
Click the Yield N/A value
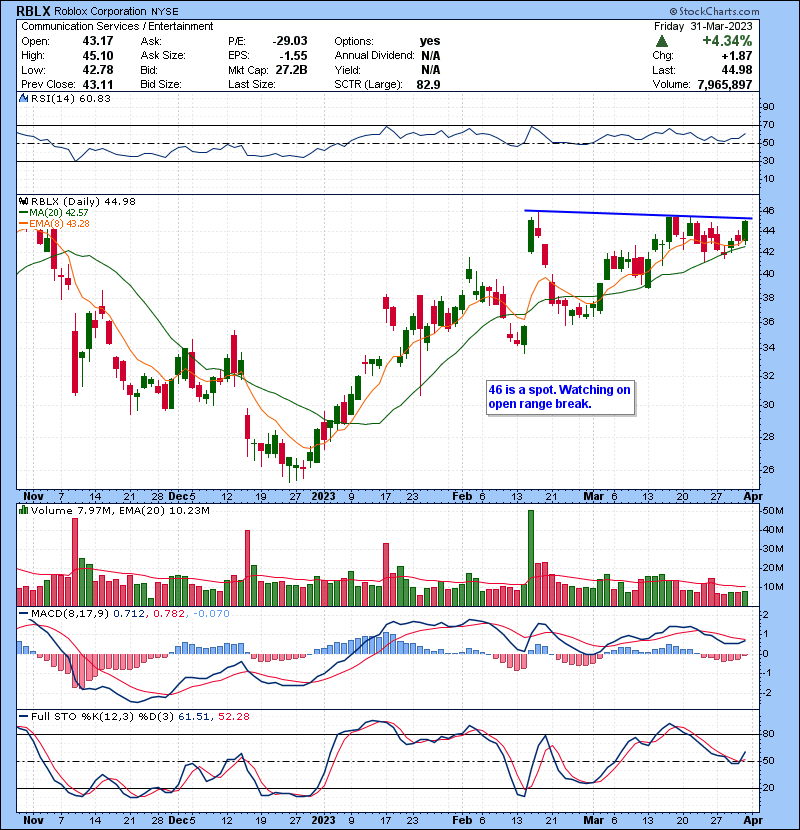click(x=430, y=70)
